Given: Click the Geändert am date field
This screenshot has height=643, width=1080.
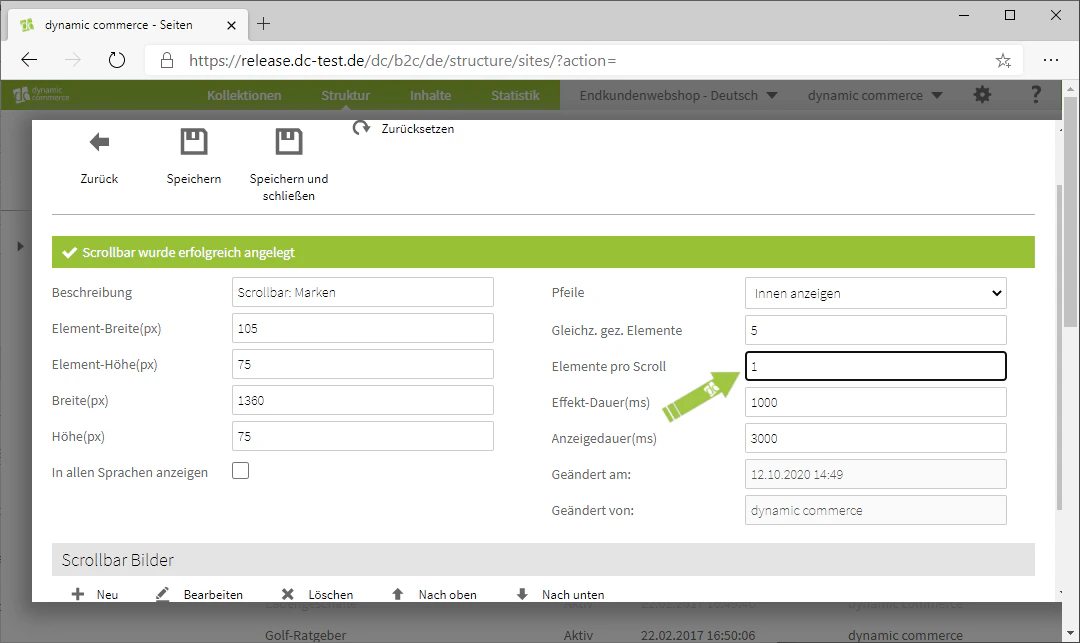Looking at the screenshot, I should coord(875,474).
